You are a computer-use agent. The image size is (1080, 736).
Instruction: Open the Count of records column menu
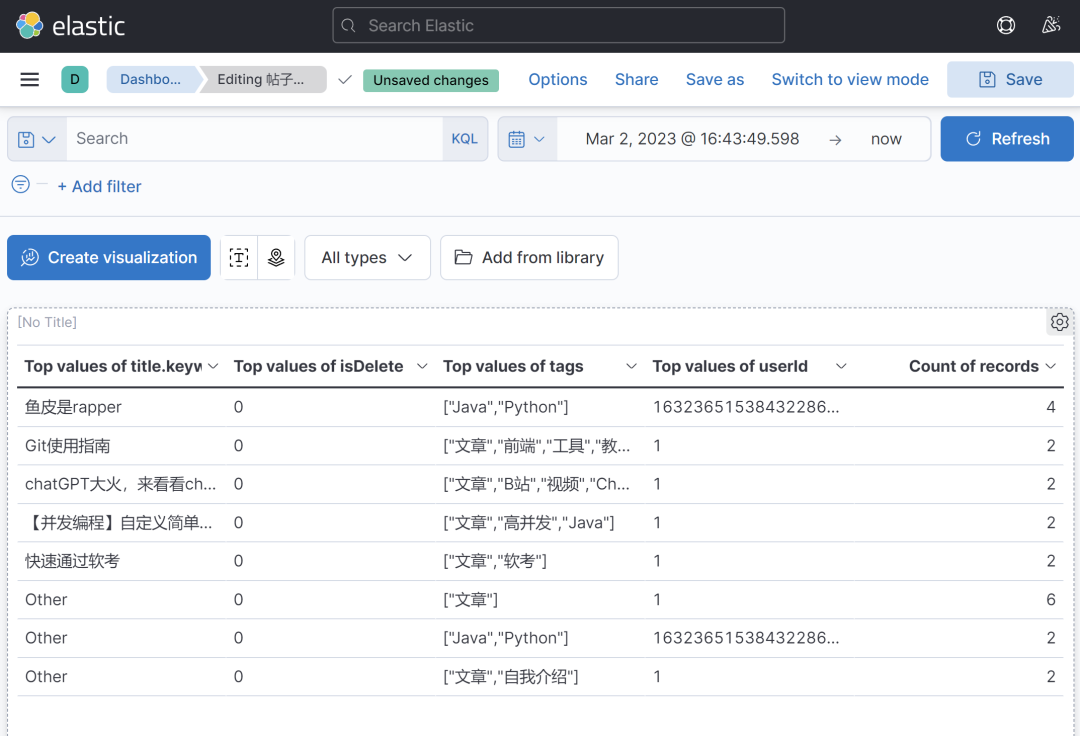(x=1051, y=367)
